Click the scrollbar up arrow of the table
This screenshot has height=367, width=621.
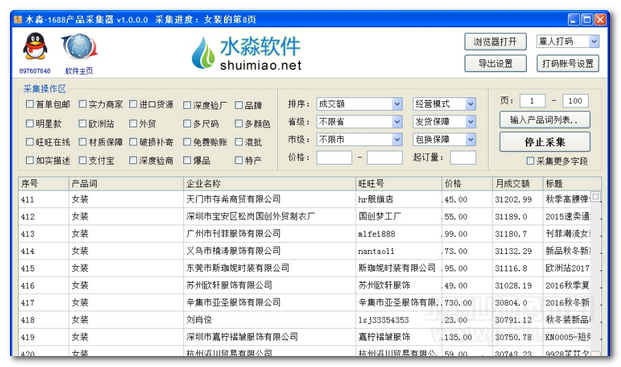[596, 196]
